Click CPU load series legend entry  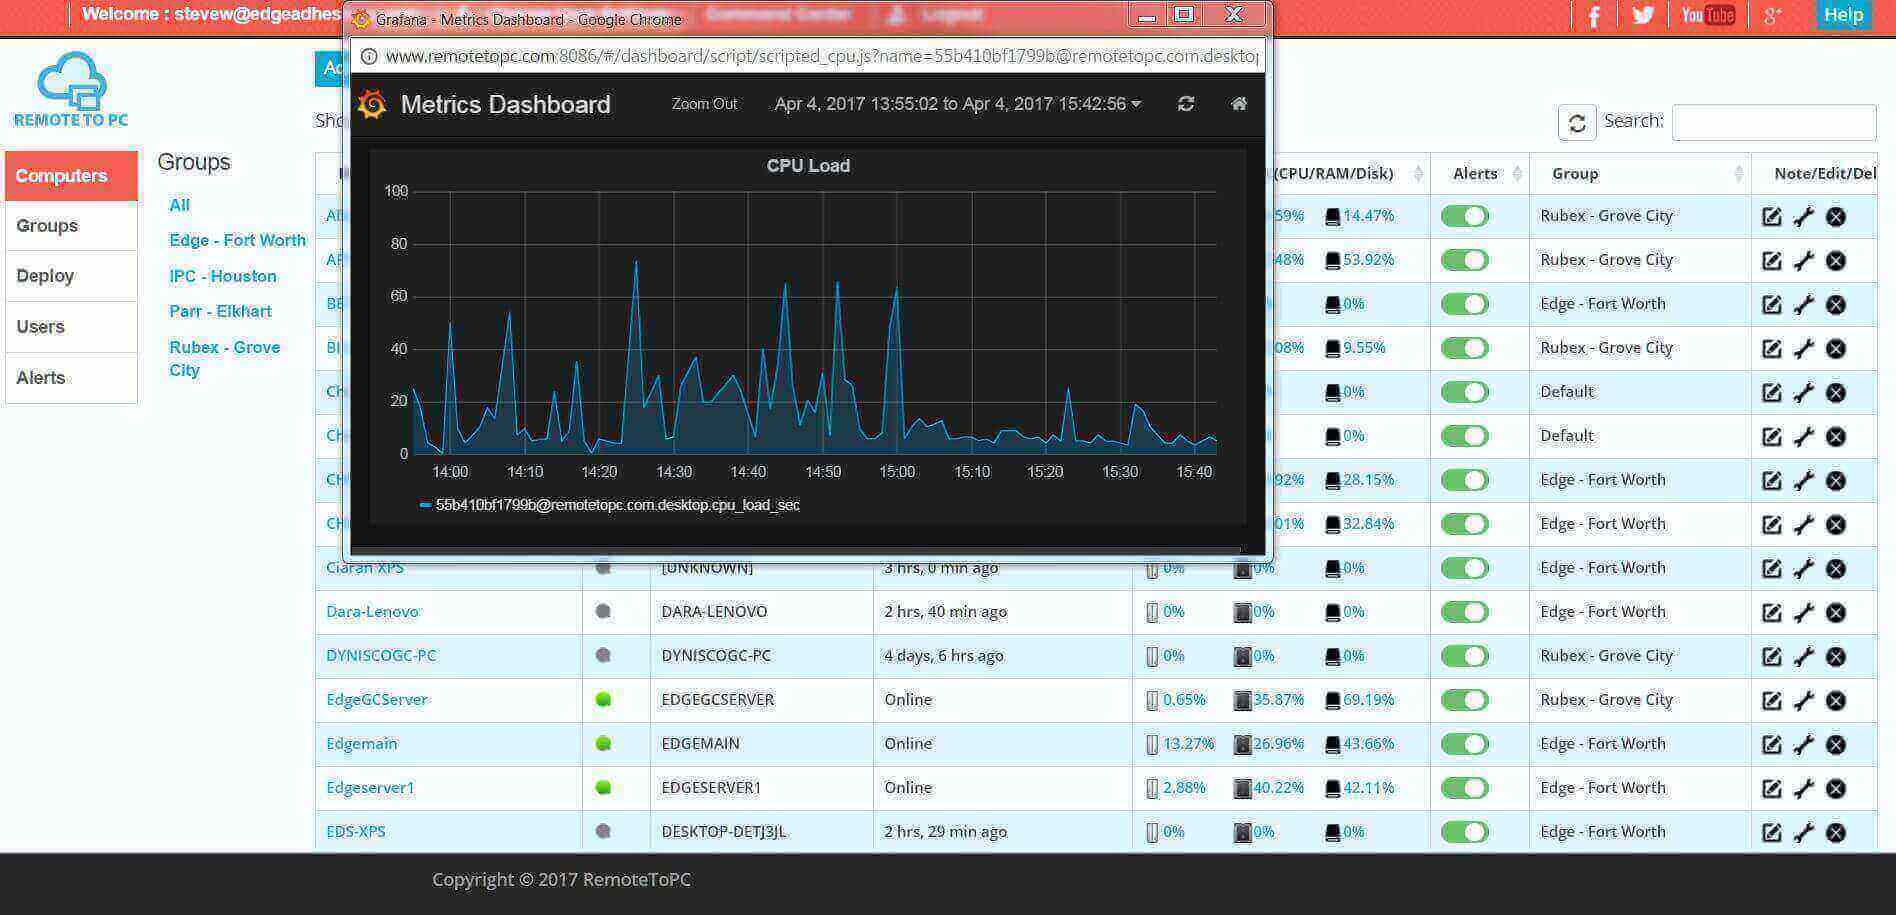[x=610, y=505]
